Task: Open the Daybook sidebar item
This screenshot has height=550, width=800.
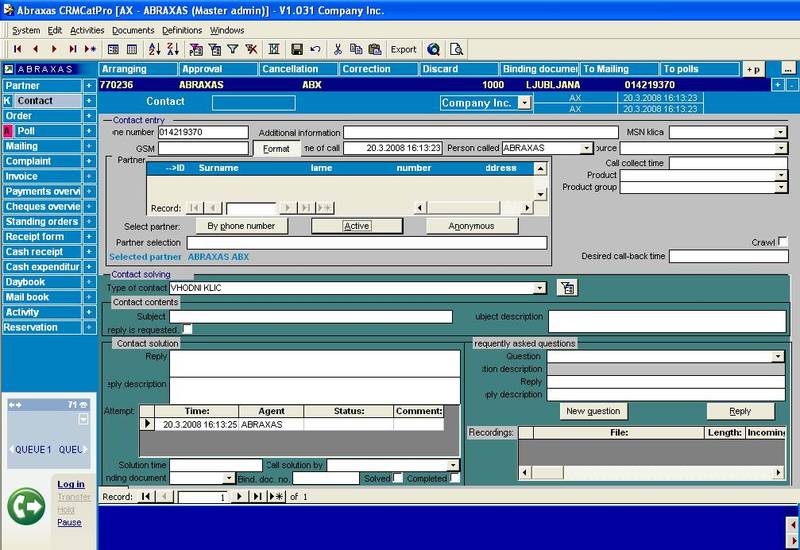Action: (x=42, y=282)
